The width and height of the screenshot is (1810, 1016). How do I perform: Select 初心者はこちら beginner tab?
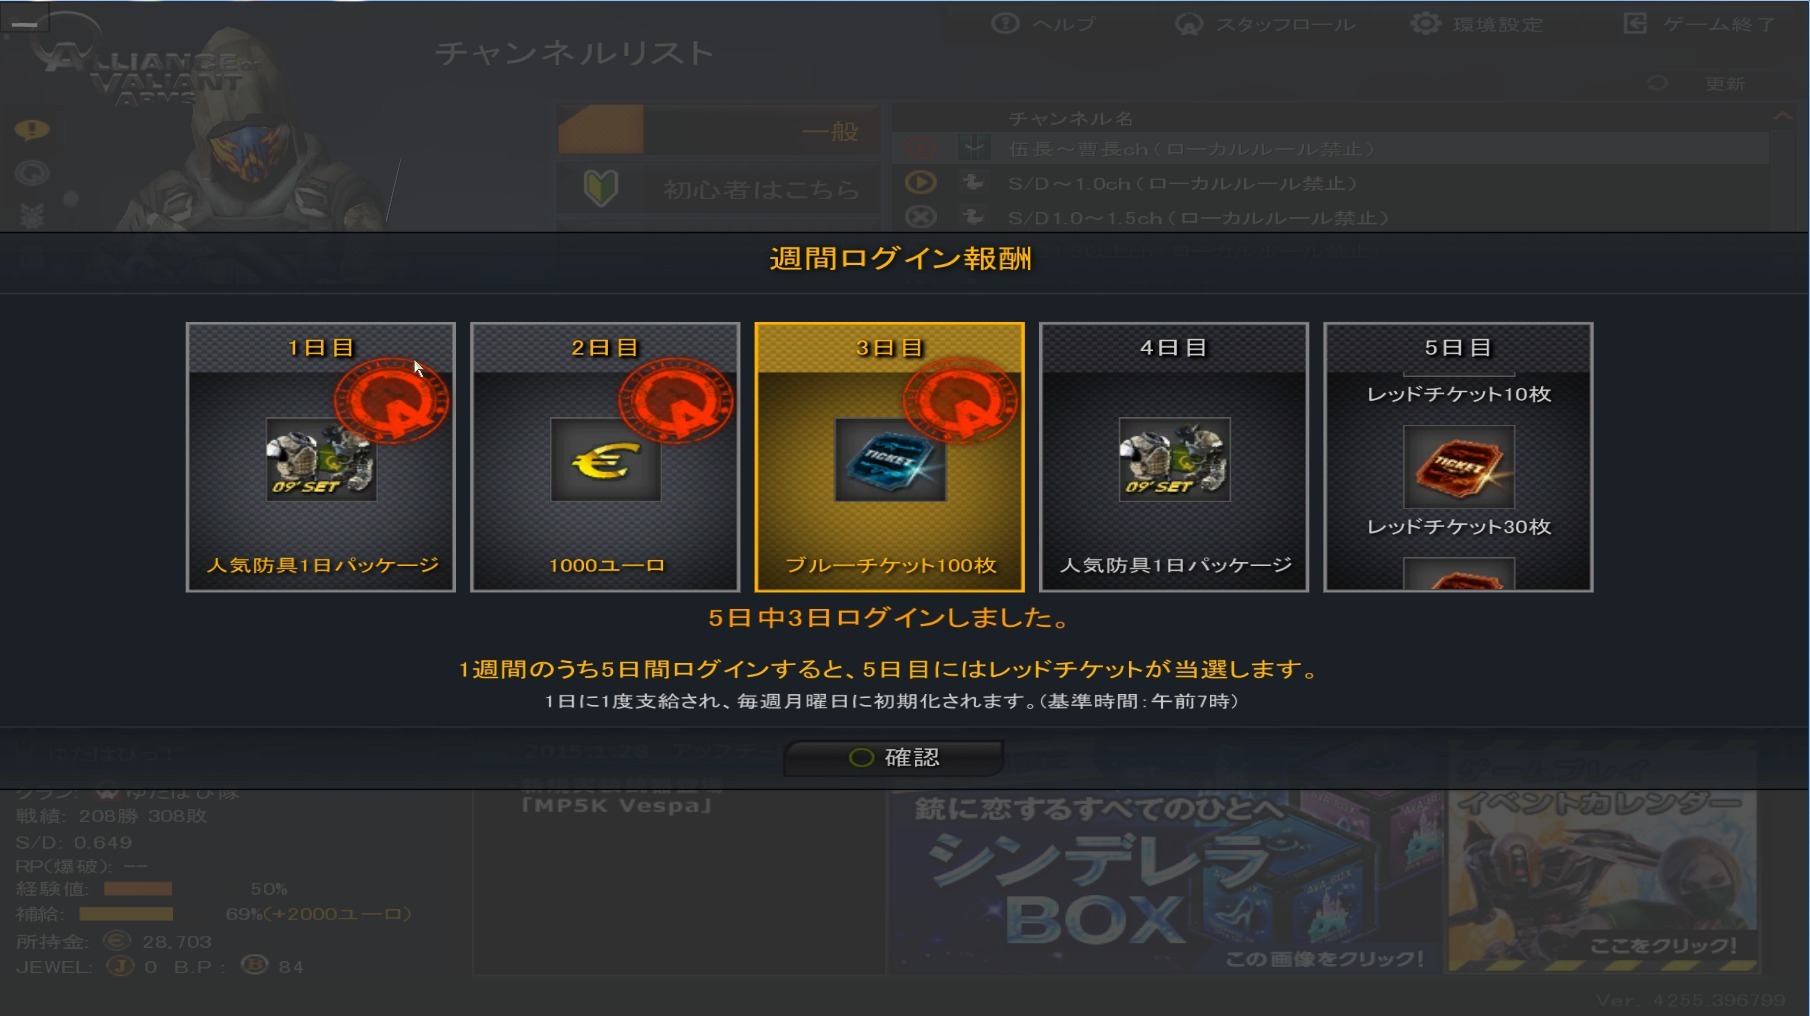[x=718, y=188]
